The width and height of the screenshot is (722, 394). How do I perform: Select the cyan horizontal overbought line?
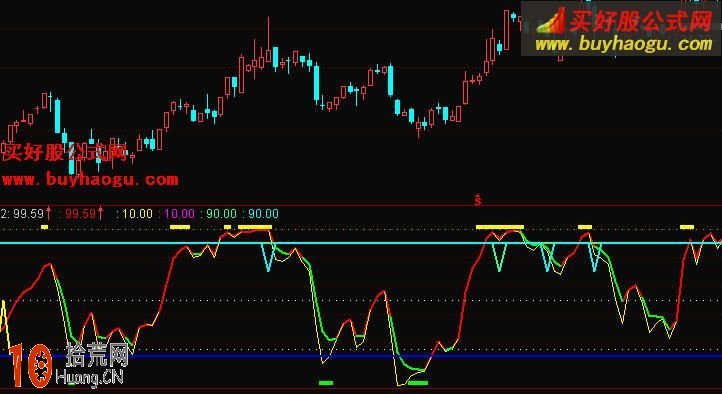click(x=361, y=243)
